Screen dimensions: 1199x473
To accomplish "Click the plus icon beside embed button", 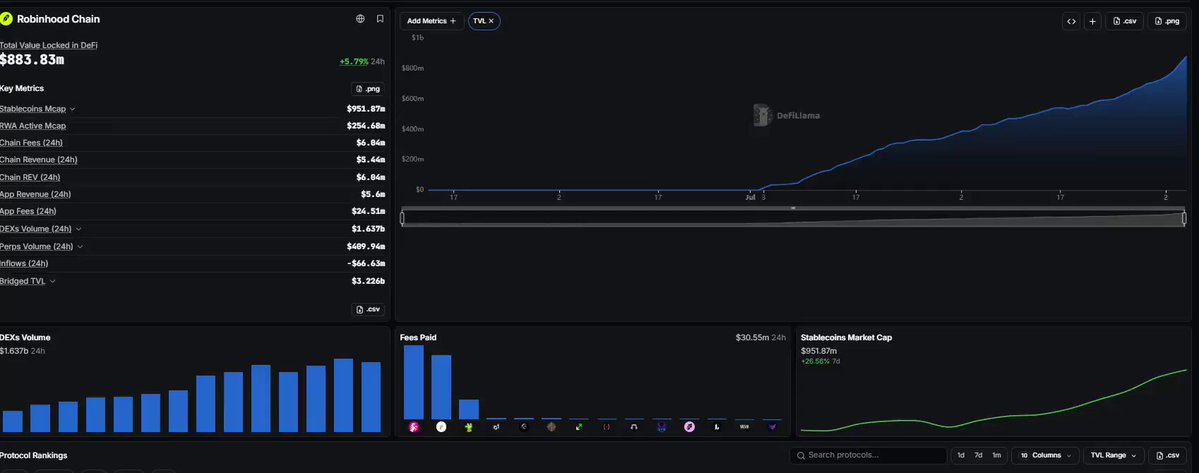I will tap(1093, 21).
